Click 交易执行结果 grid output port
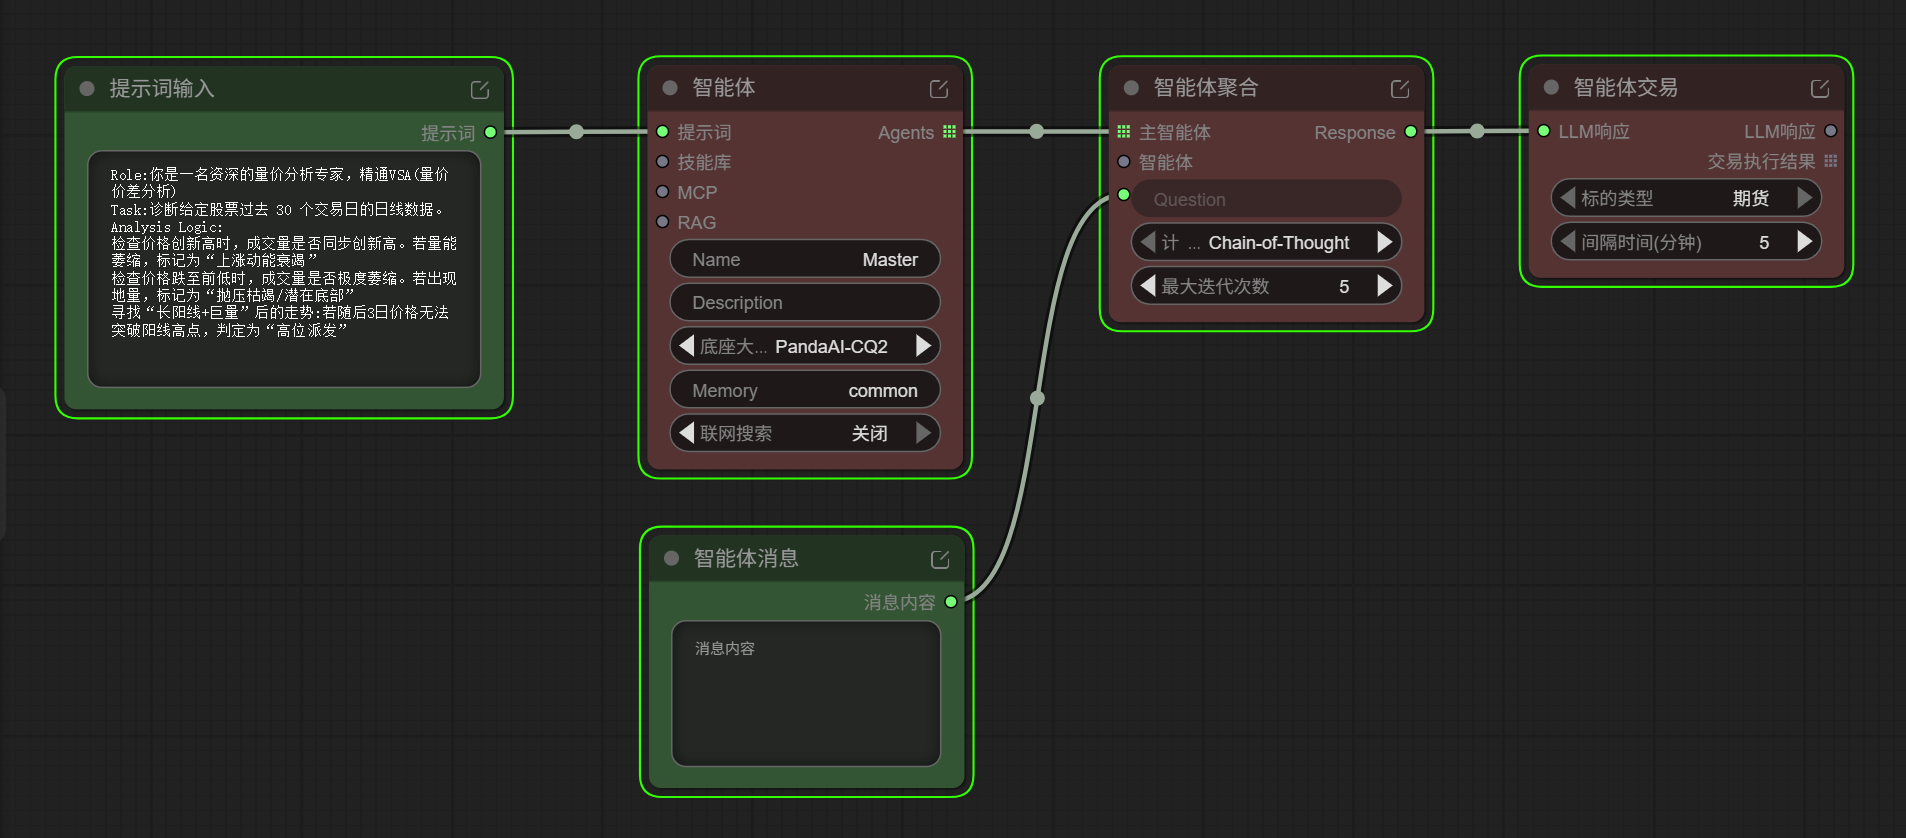Image resolution: width=1906 pixels, height=838 pixels. [x=1830, y=161]
